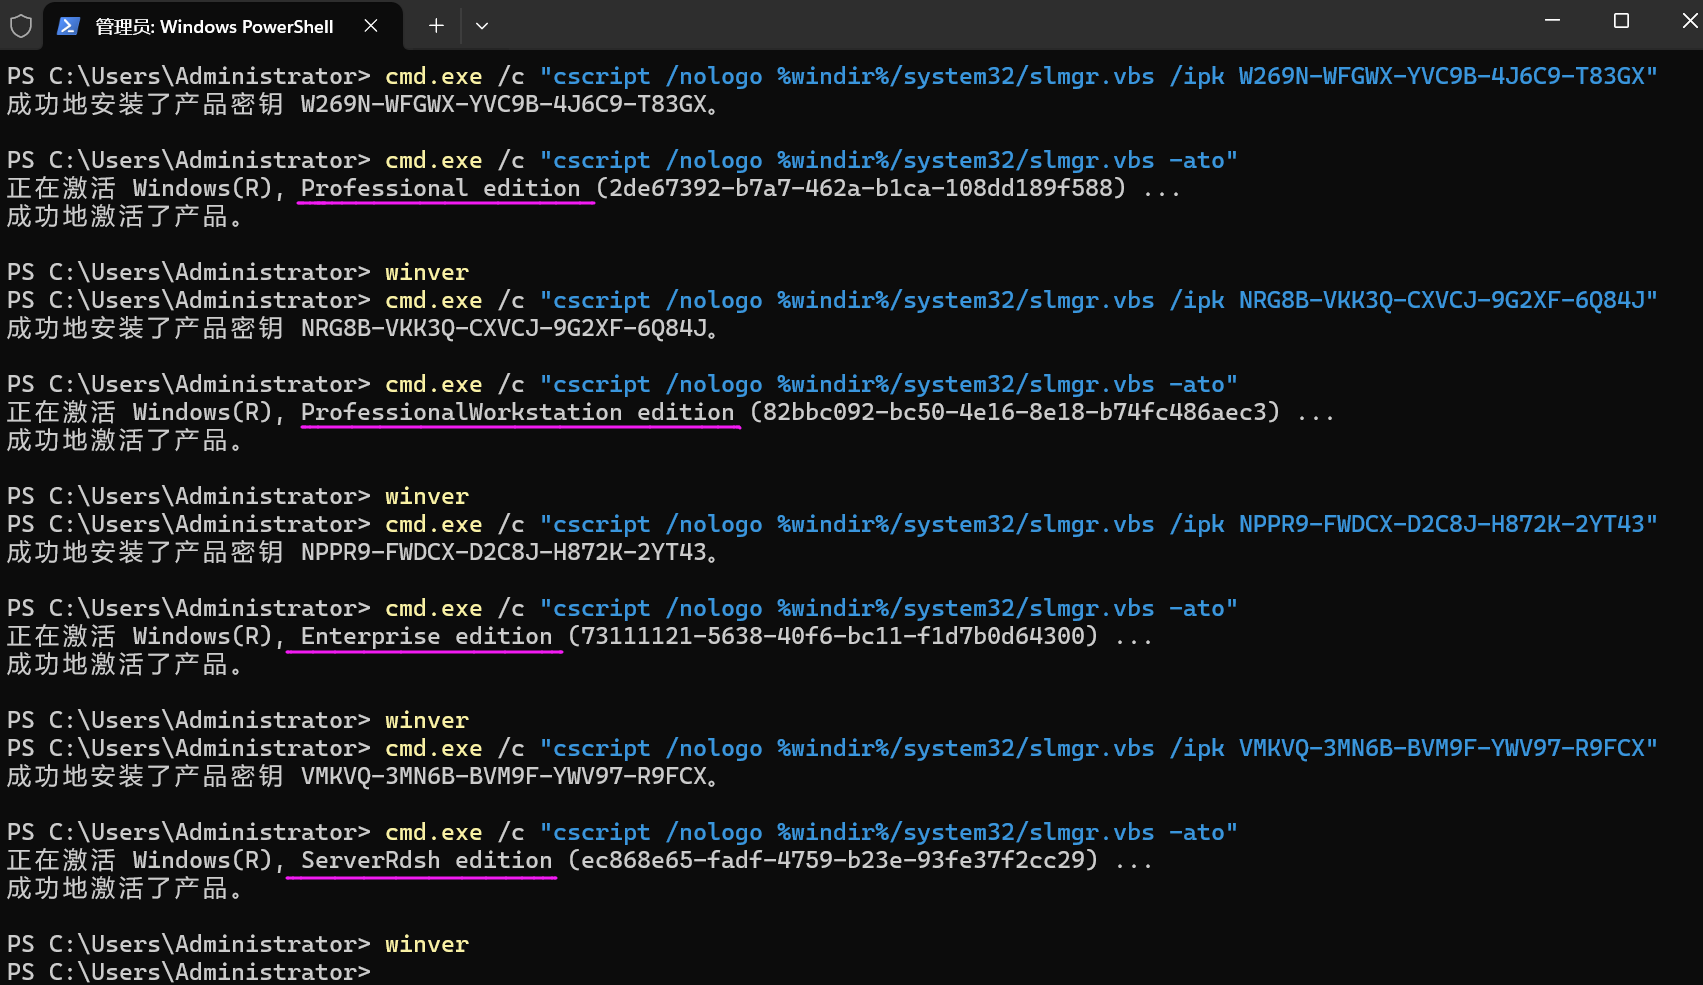Click the "winver" command after the Professional activation
This screenshot has width=1703, height=985.
[427, 272]
